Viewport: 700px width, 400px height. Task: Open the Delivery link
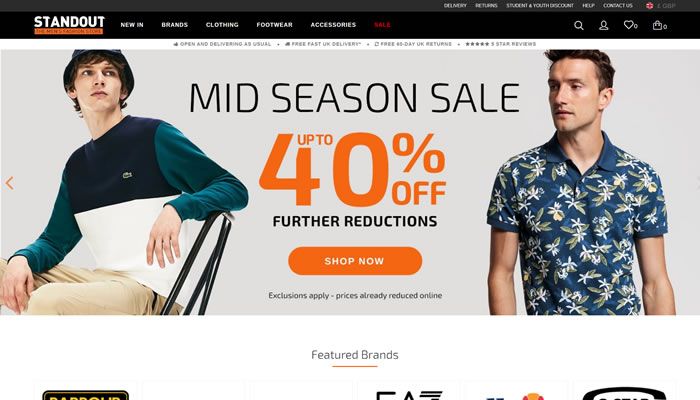tap(455, 6)
